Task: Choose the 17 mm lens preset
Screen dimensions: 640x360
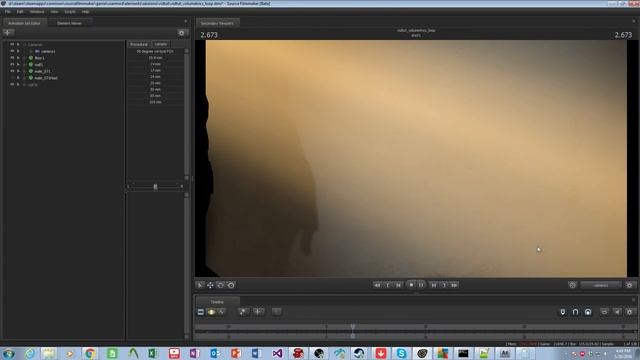Action: coord(155,70)
